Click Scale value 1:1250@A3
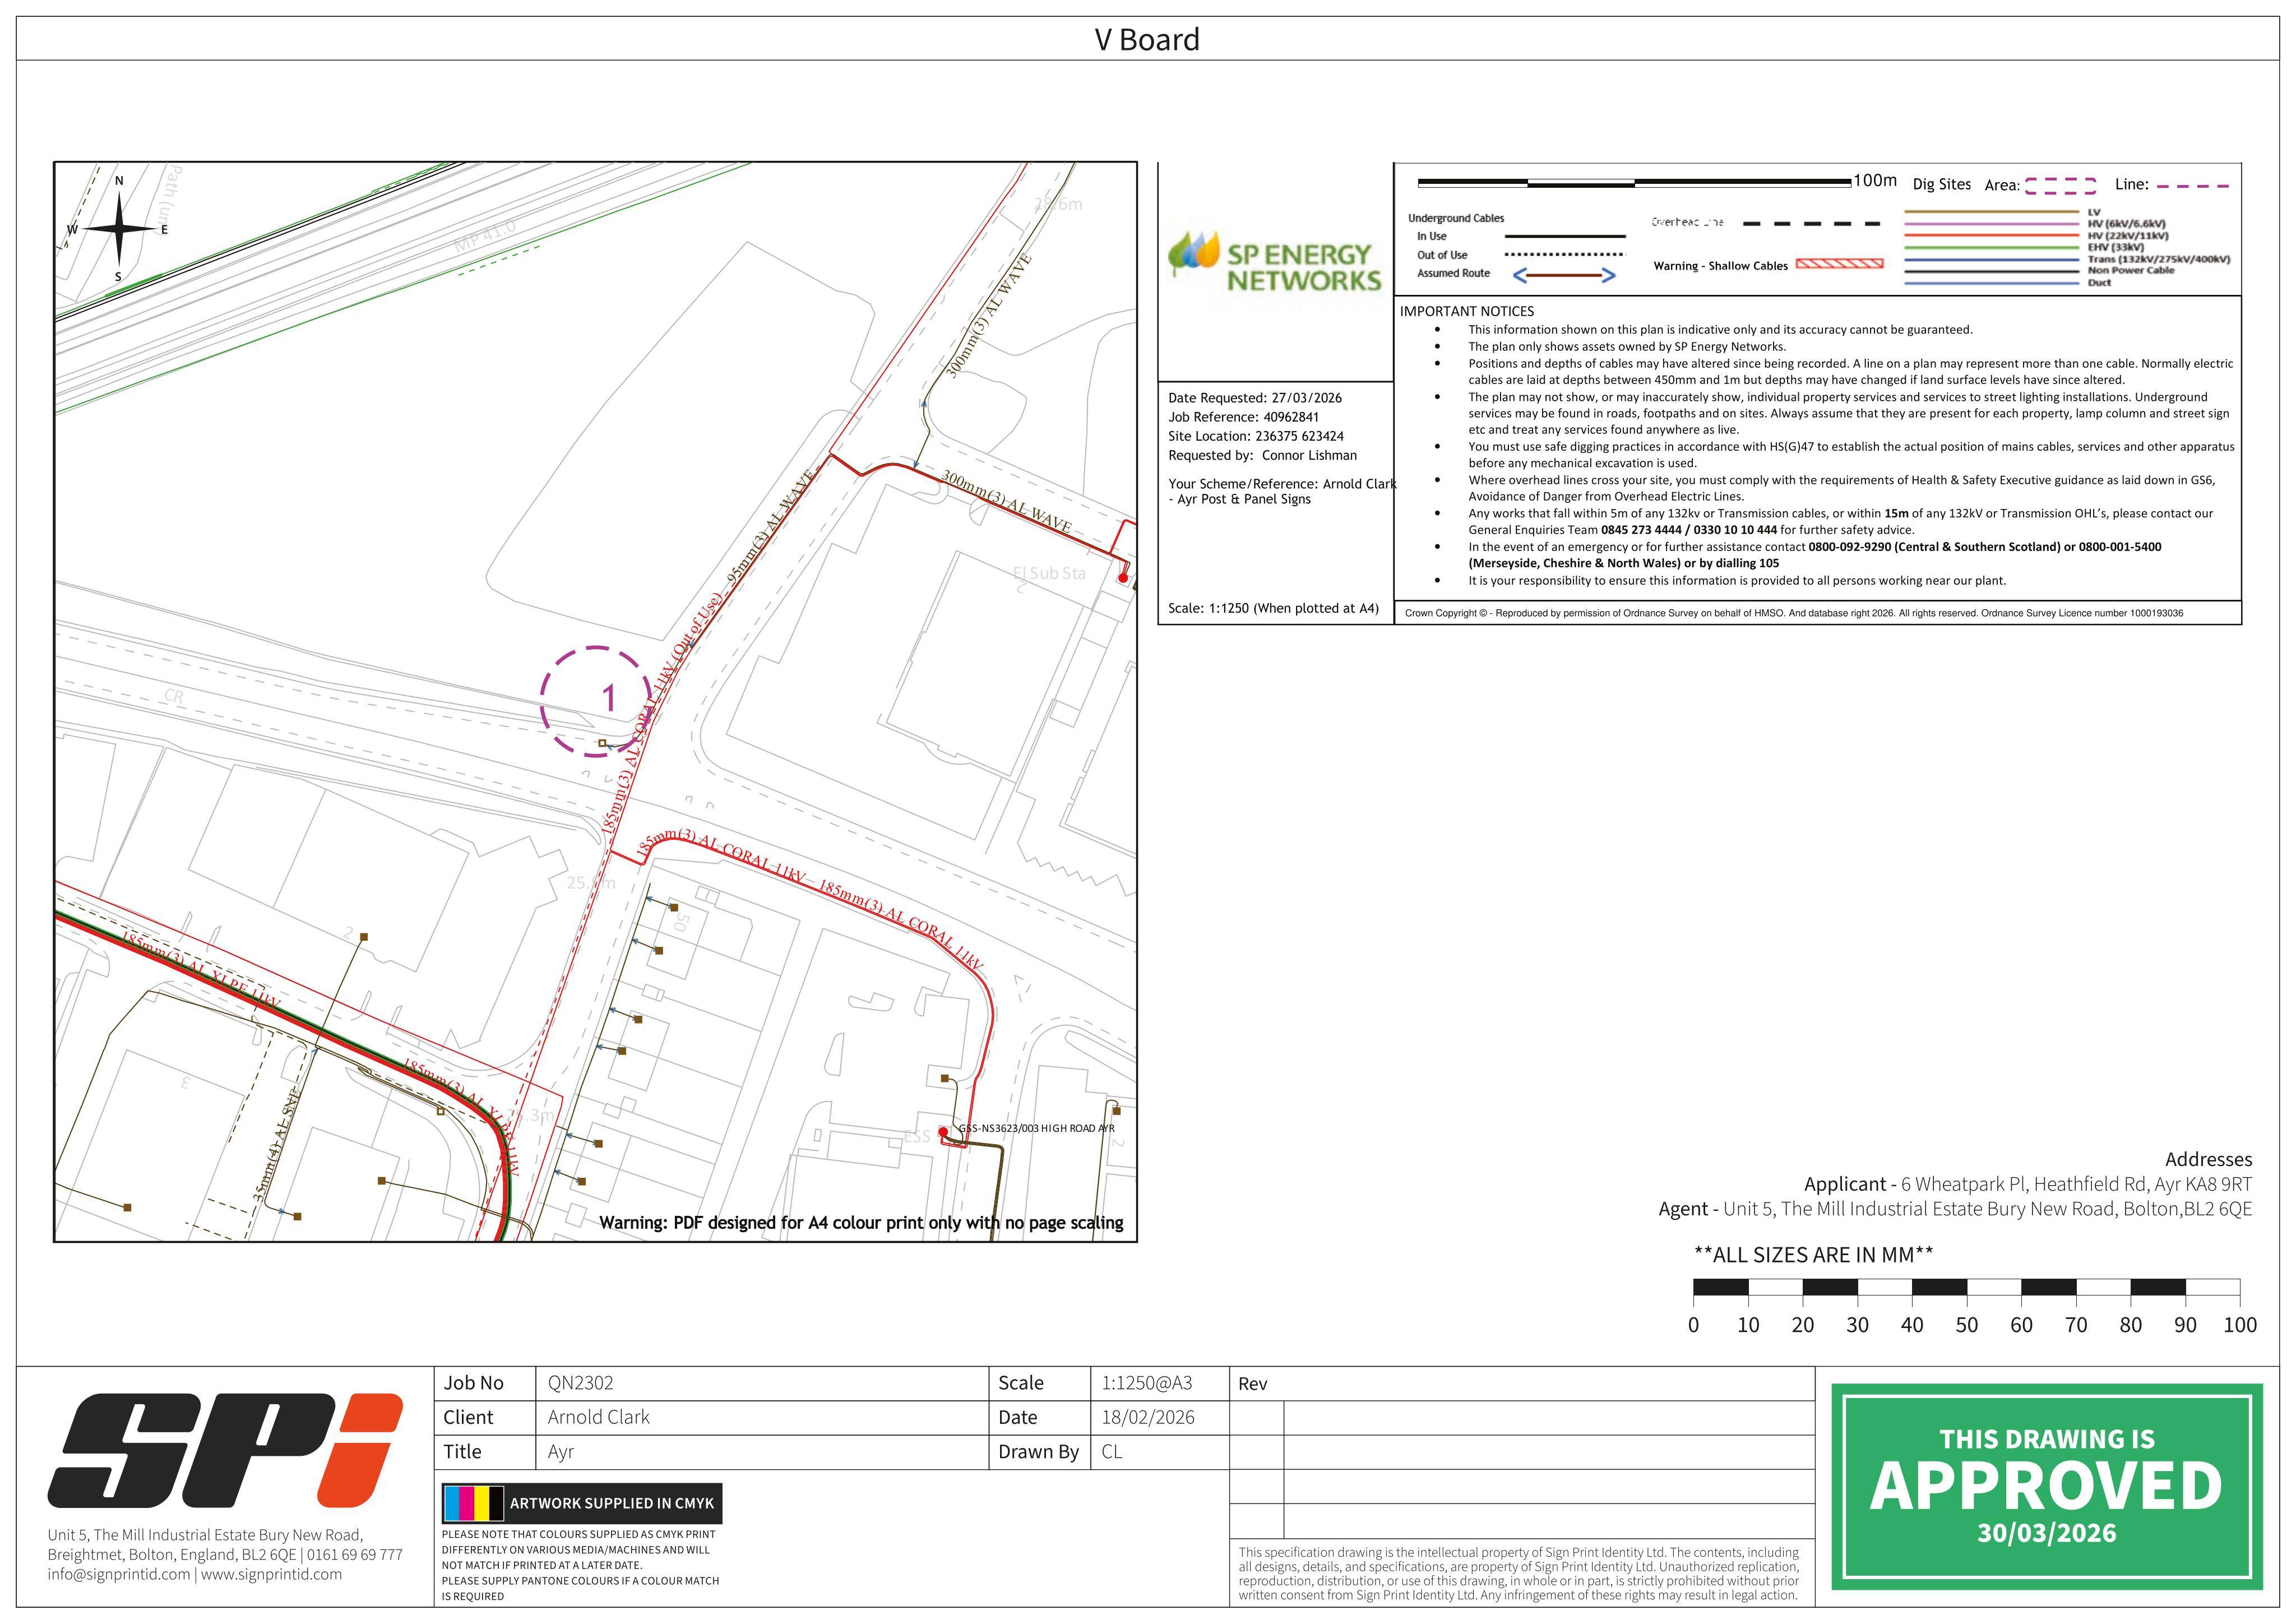 [1147, 1383]
